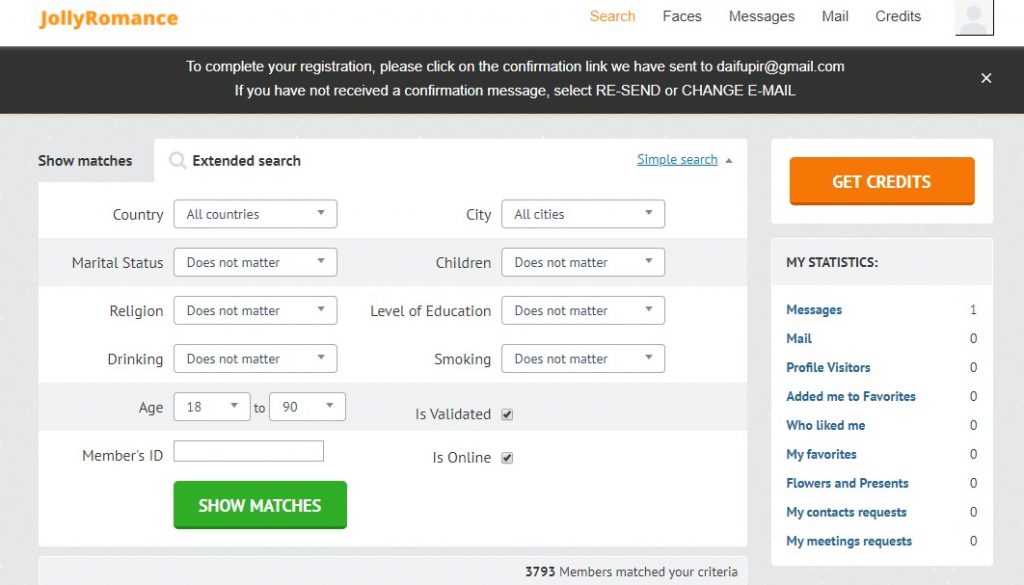This screenshot has width=1024, height=585.
Task: Open the Marital Status dropdown
Action: [255, 262]
